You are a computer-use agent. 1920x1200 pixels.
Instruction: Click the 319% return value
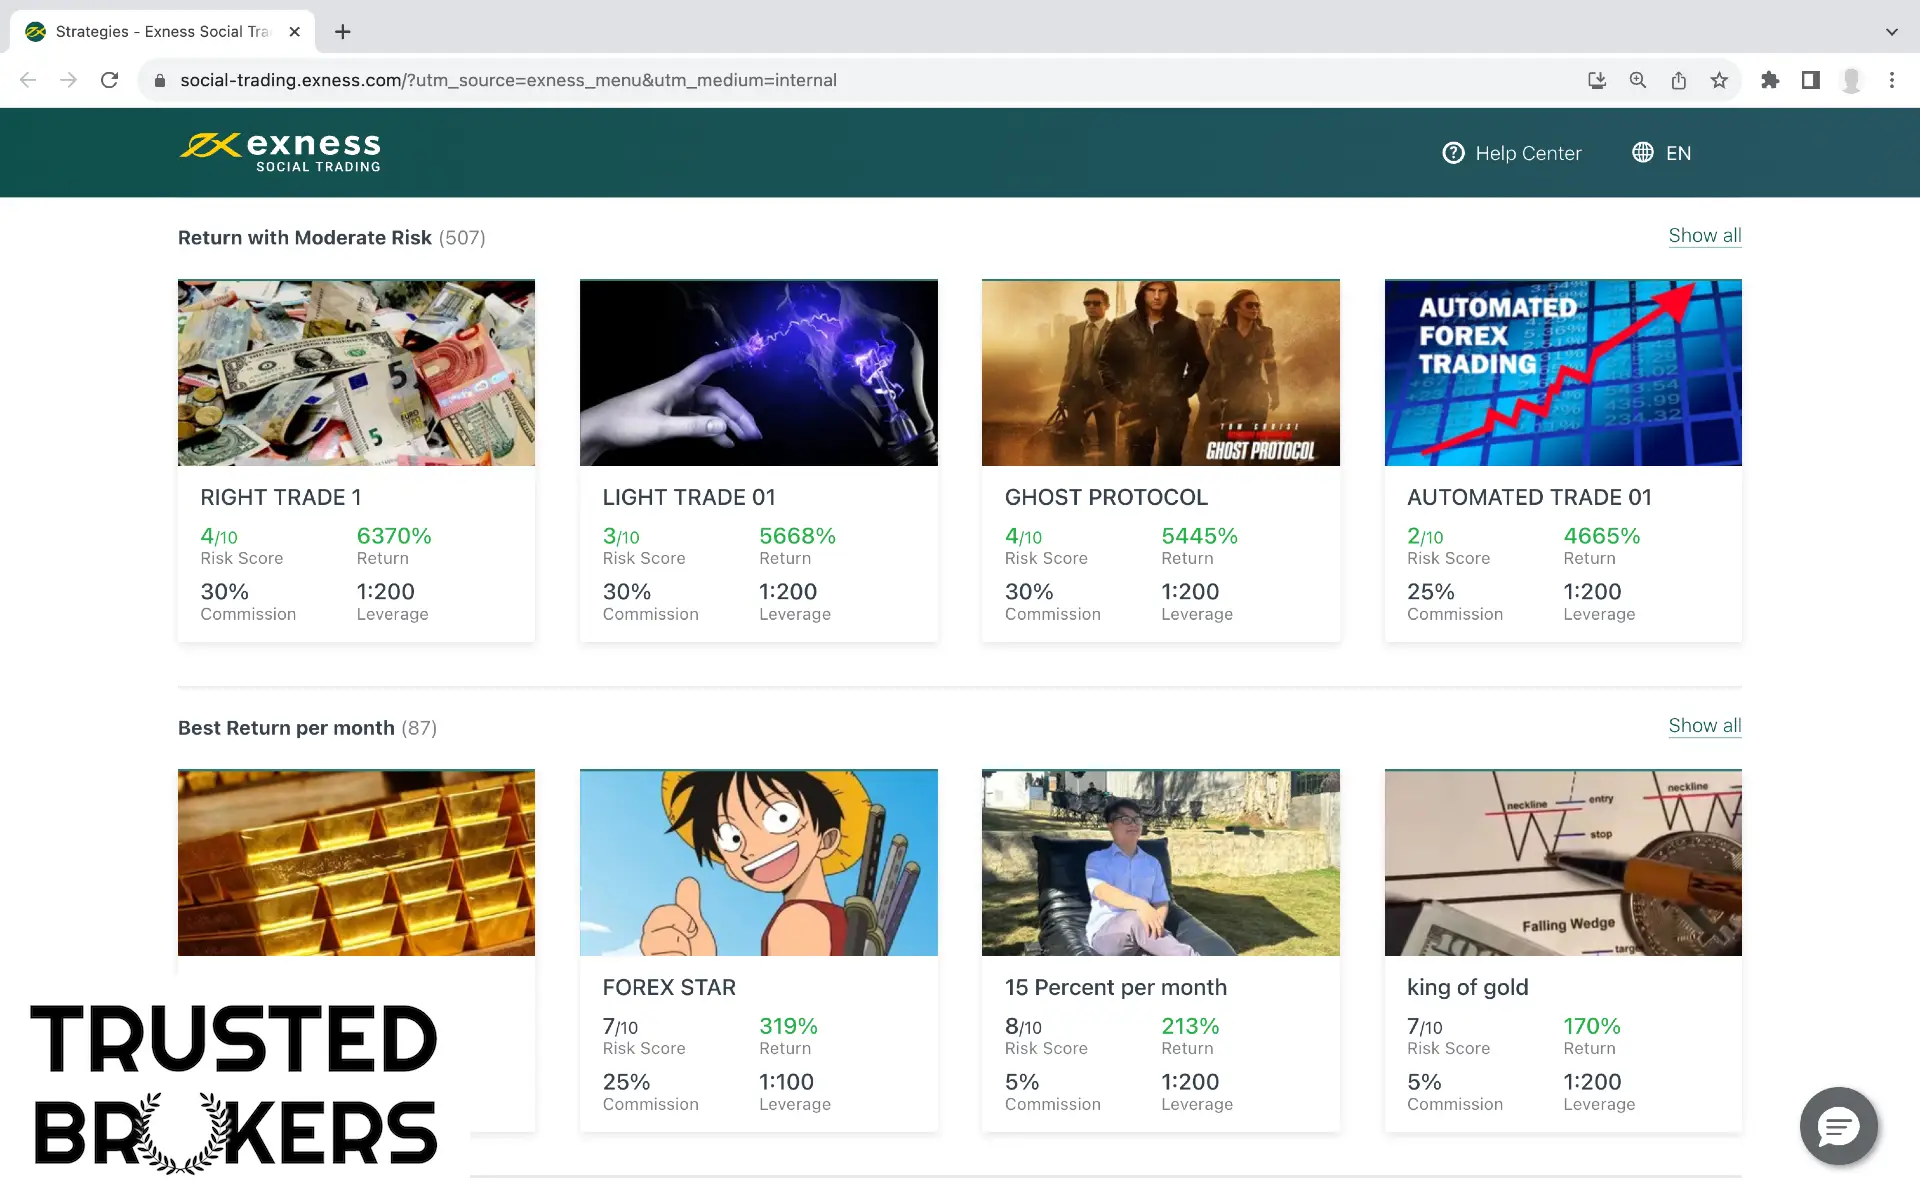pyautogui.click(x=788, y=1026)
